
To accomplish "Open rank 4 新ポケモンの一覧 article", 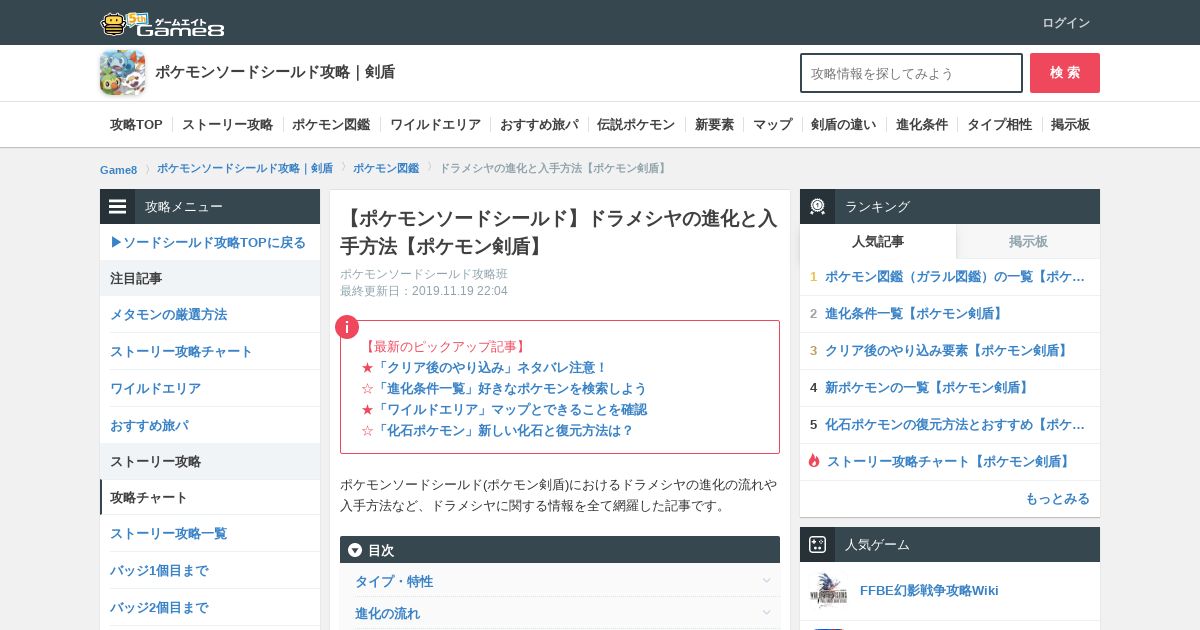I will (928, 387).
